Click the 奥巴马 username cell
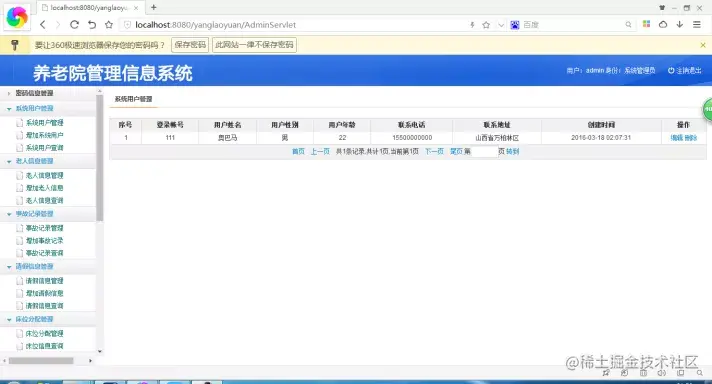This screenshot has width=712, height=384. pyautogui.click(x=227, y=138)
